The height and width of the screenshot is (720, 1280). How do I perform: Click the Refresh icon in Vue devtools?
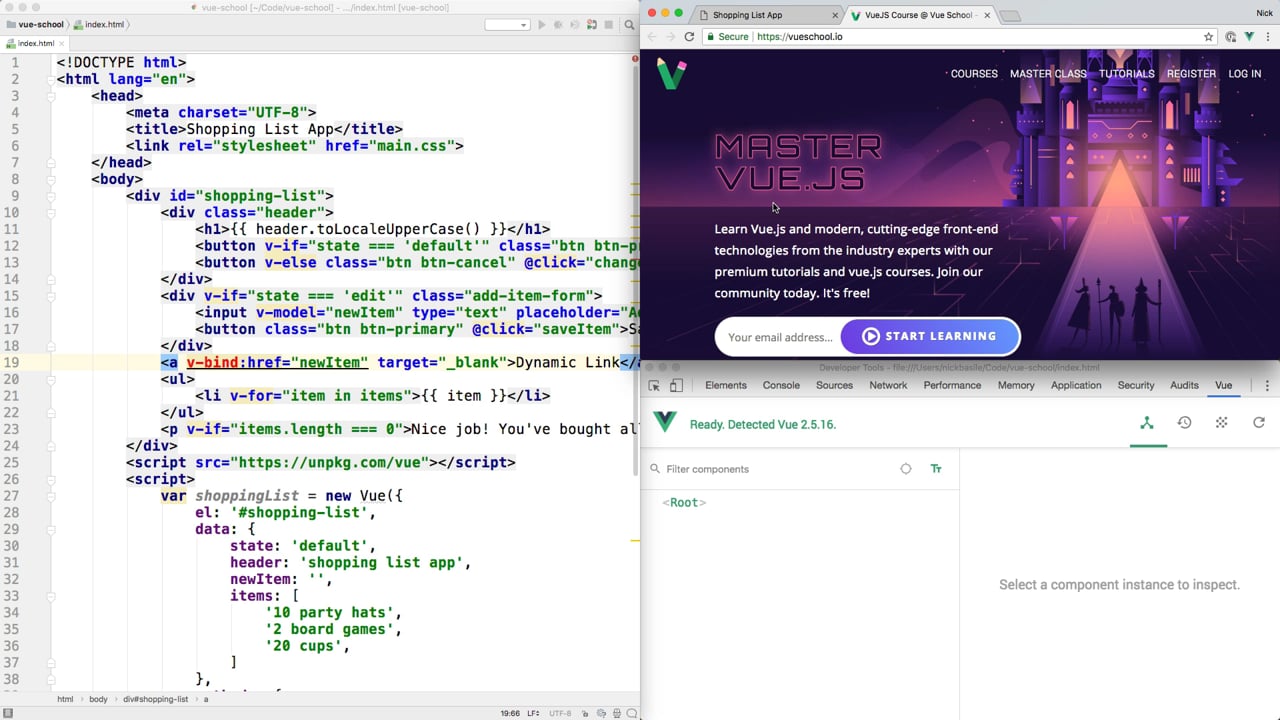click(1259, 423)
